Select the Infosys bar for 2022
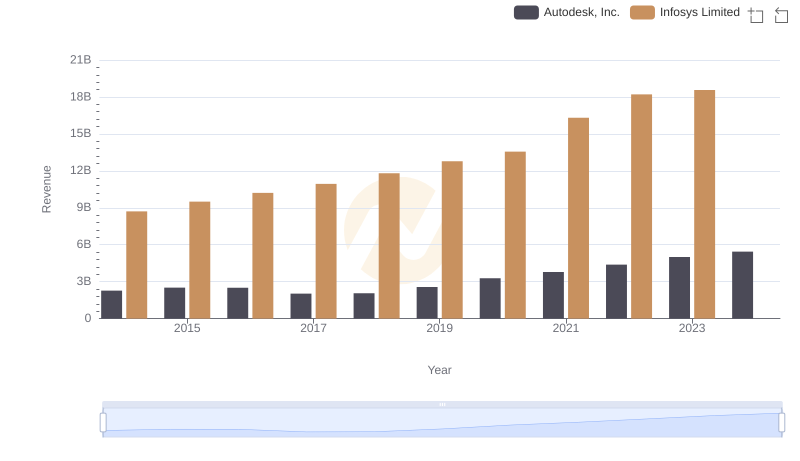The image size is (800, 461). pyautogui.click(x=641, y=206)
